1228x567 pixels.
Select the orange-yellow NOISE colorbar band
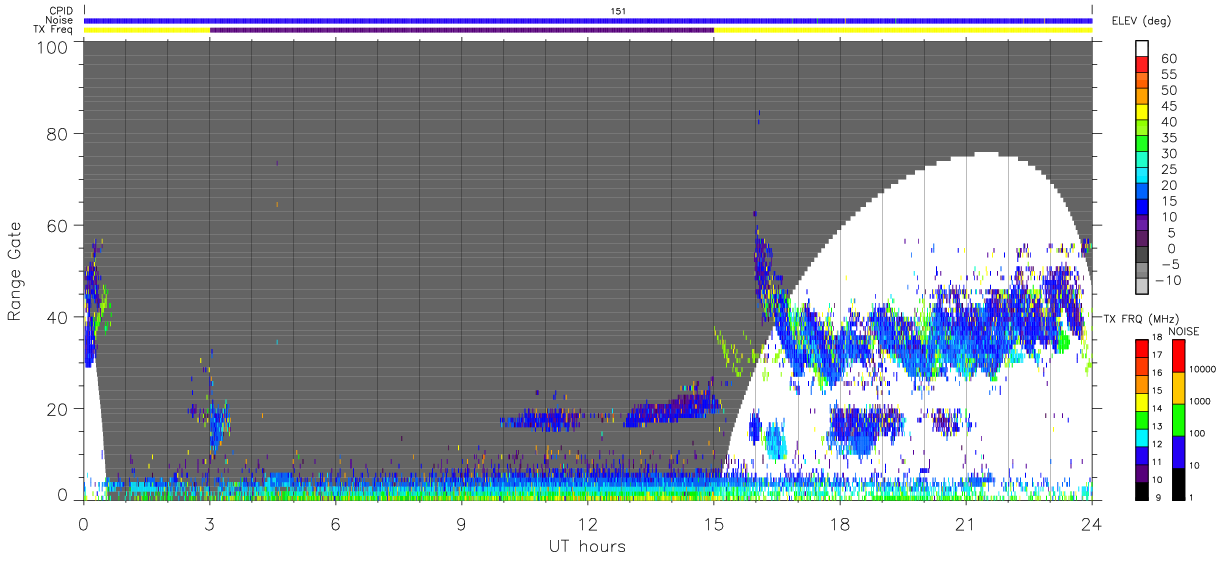coord(1177,388)
